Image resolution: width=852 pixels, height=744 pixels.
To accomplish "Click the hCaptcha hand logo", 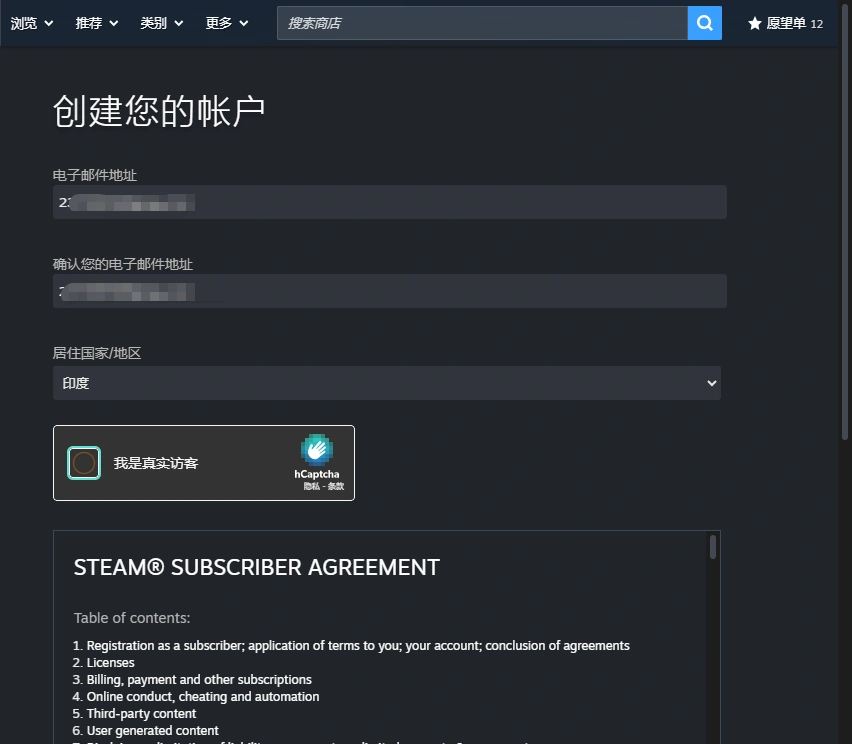I will (x=317, y=449).
